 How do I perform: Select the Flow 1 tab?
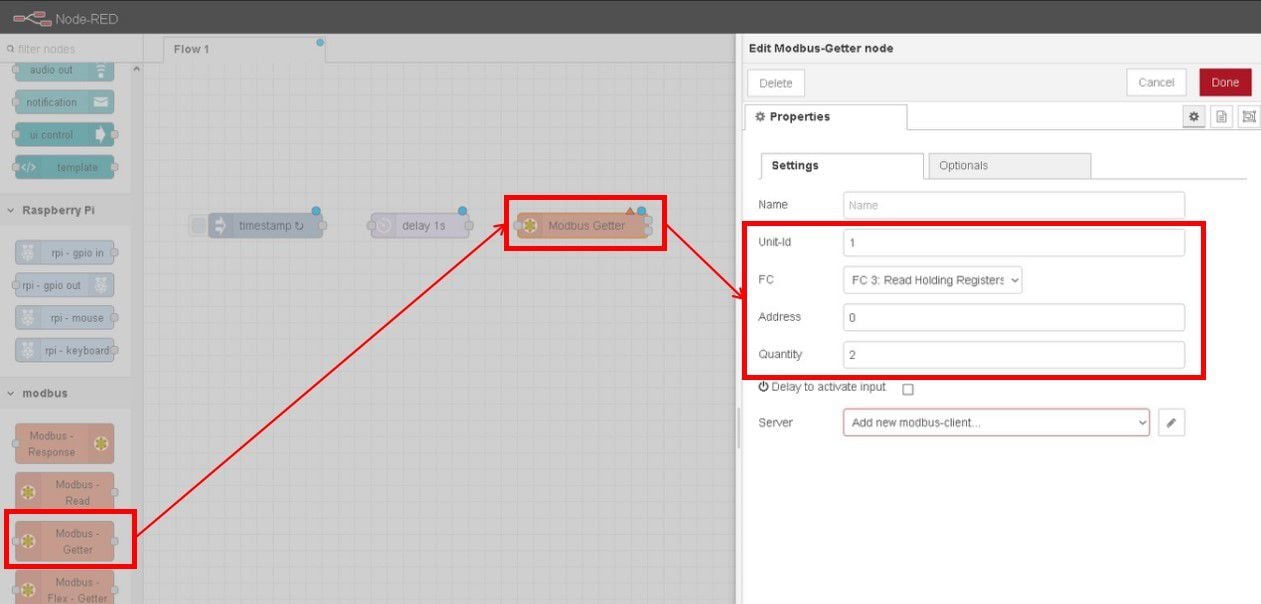point(192,49)
